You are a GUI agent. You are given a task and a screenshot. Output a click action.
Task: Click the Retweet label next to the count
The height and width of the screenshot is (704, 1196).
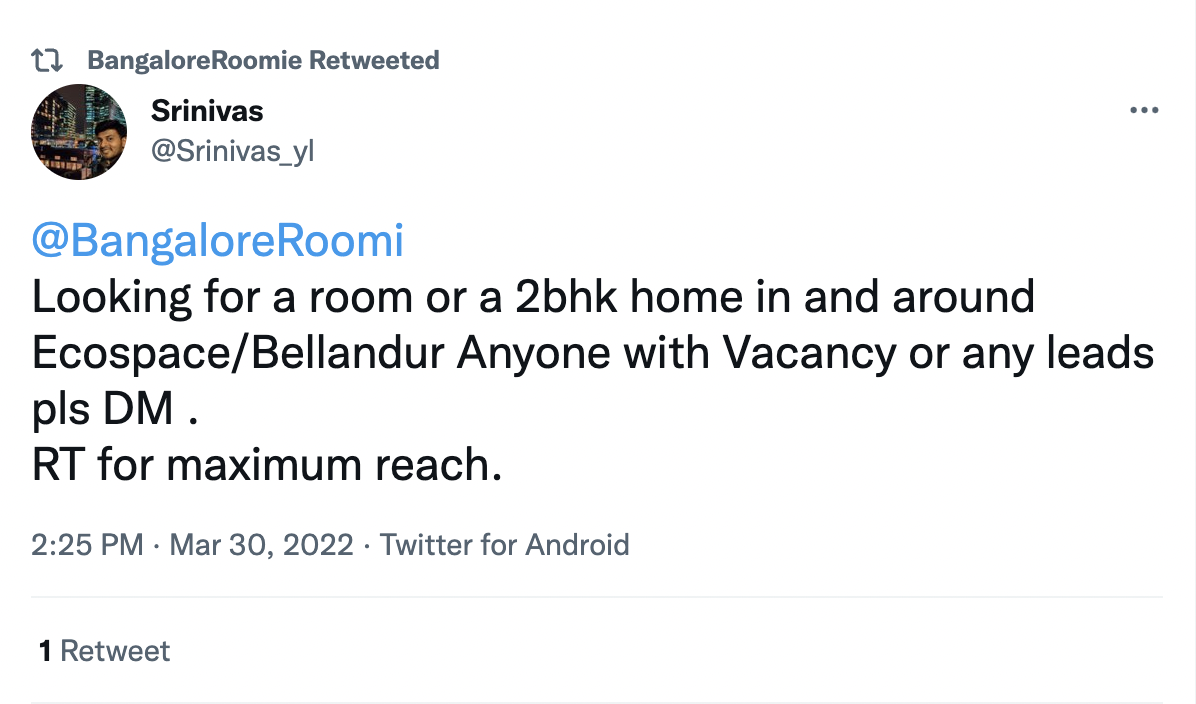click(114, 651)
